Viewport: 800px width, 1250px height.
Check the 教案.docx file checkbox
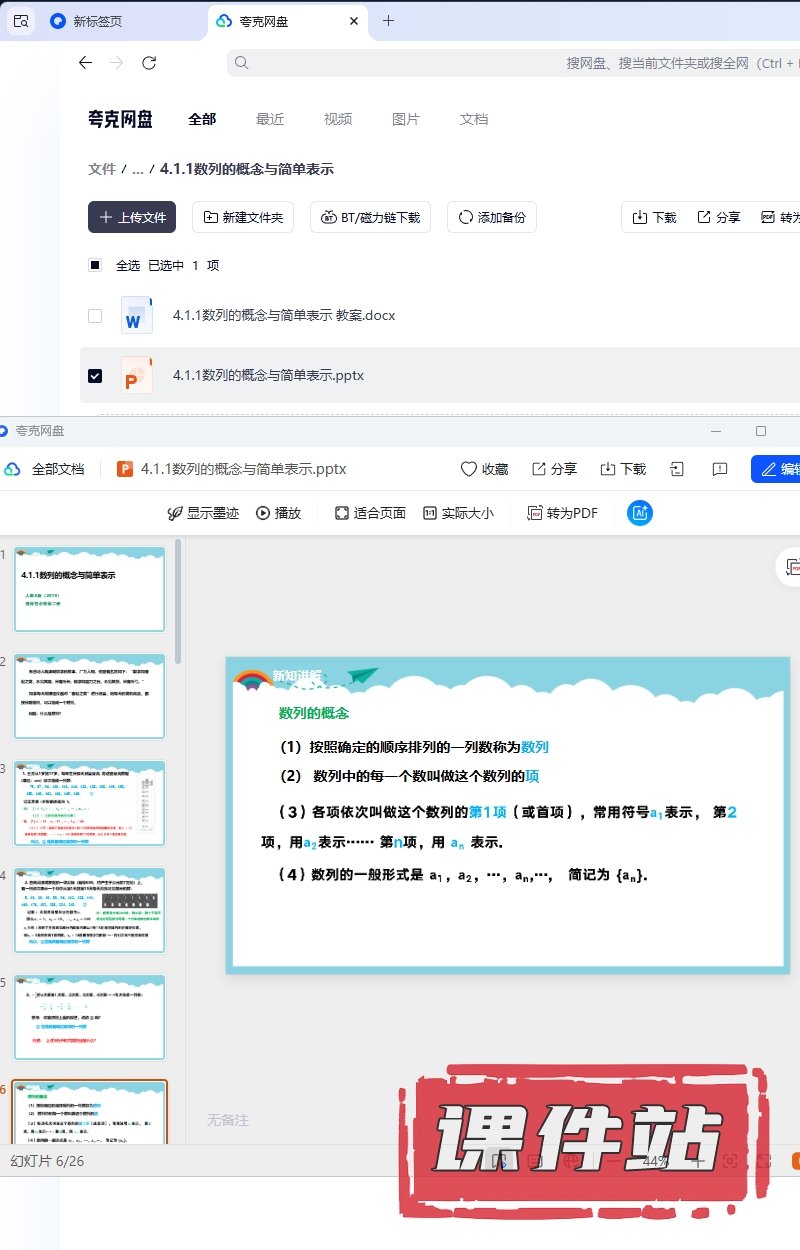click(x=95, y=316)
